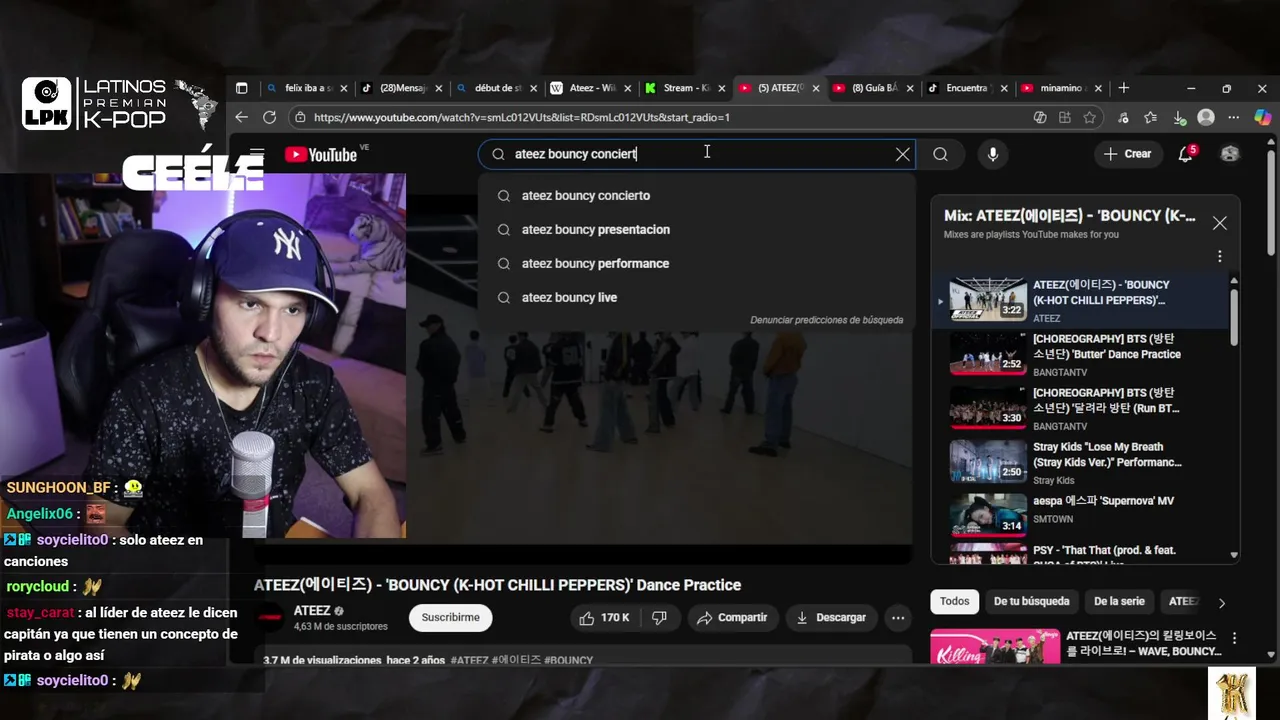The image size is (1280, 720).
Task: Clear the YouTube search box text
Action: tap(903, 154)
